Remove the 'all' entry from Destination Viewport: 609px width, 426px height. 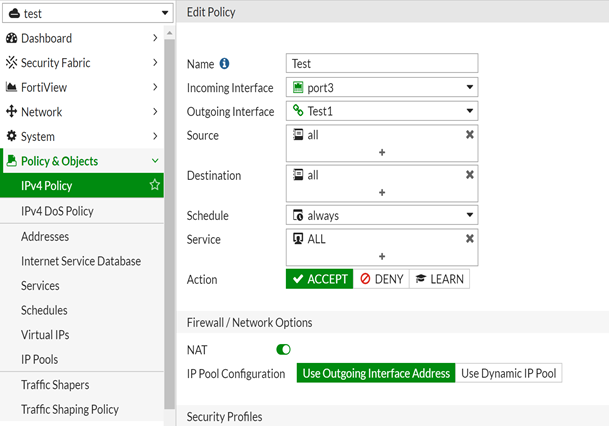click(470, 175)
